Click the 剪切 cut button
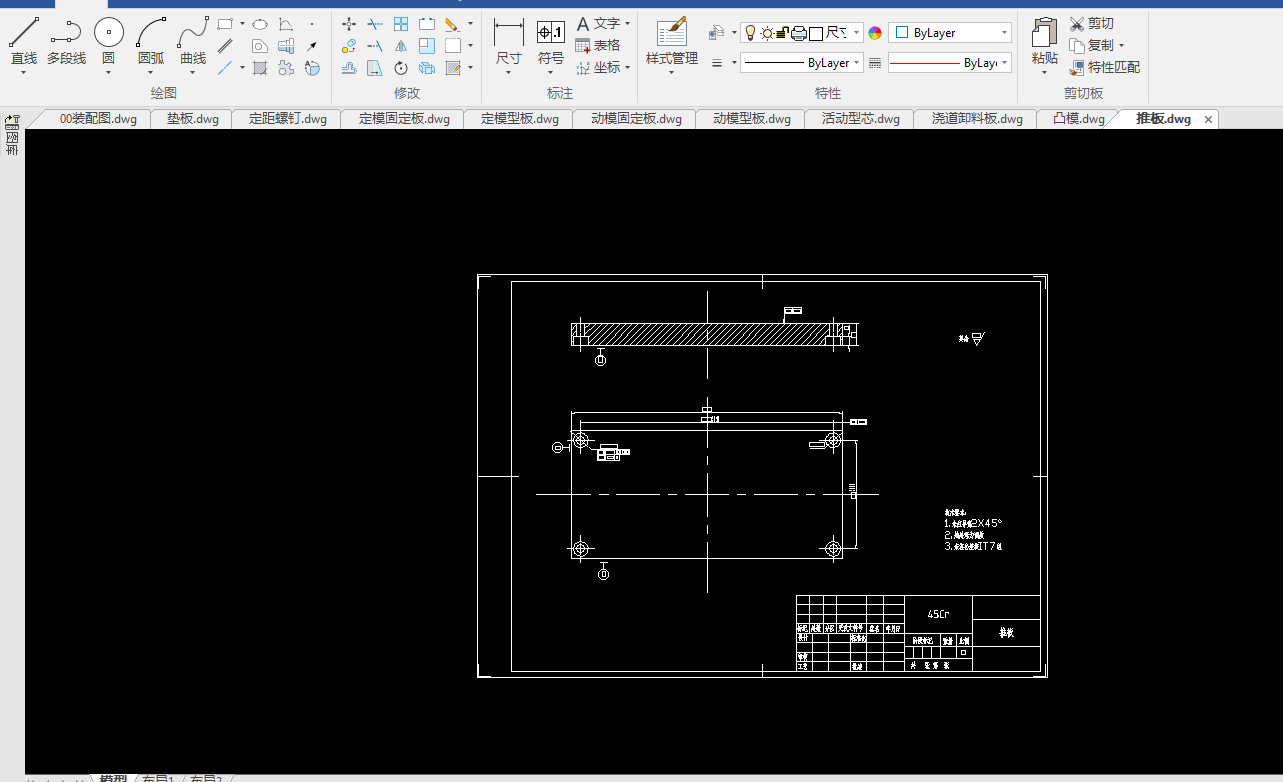Viewport: 1283px width, 782px height. pyautogui.click(x=1091, y=23)
